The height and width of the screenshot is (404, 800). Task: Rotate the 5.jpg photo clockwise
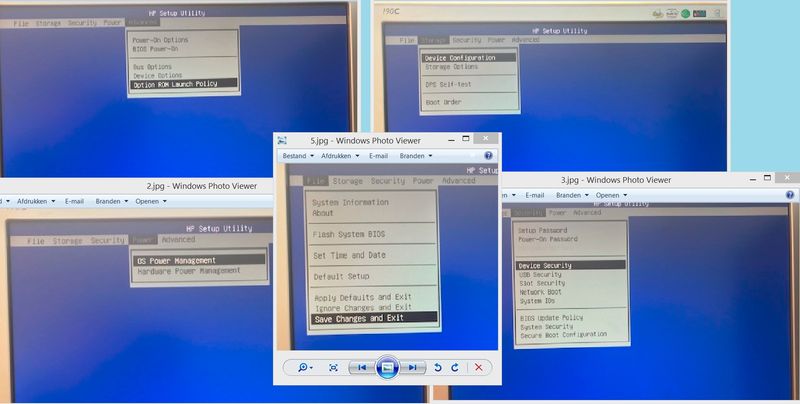click(x=455, y=367)
